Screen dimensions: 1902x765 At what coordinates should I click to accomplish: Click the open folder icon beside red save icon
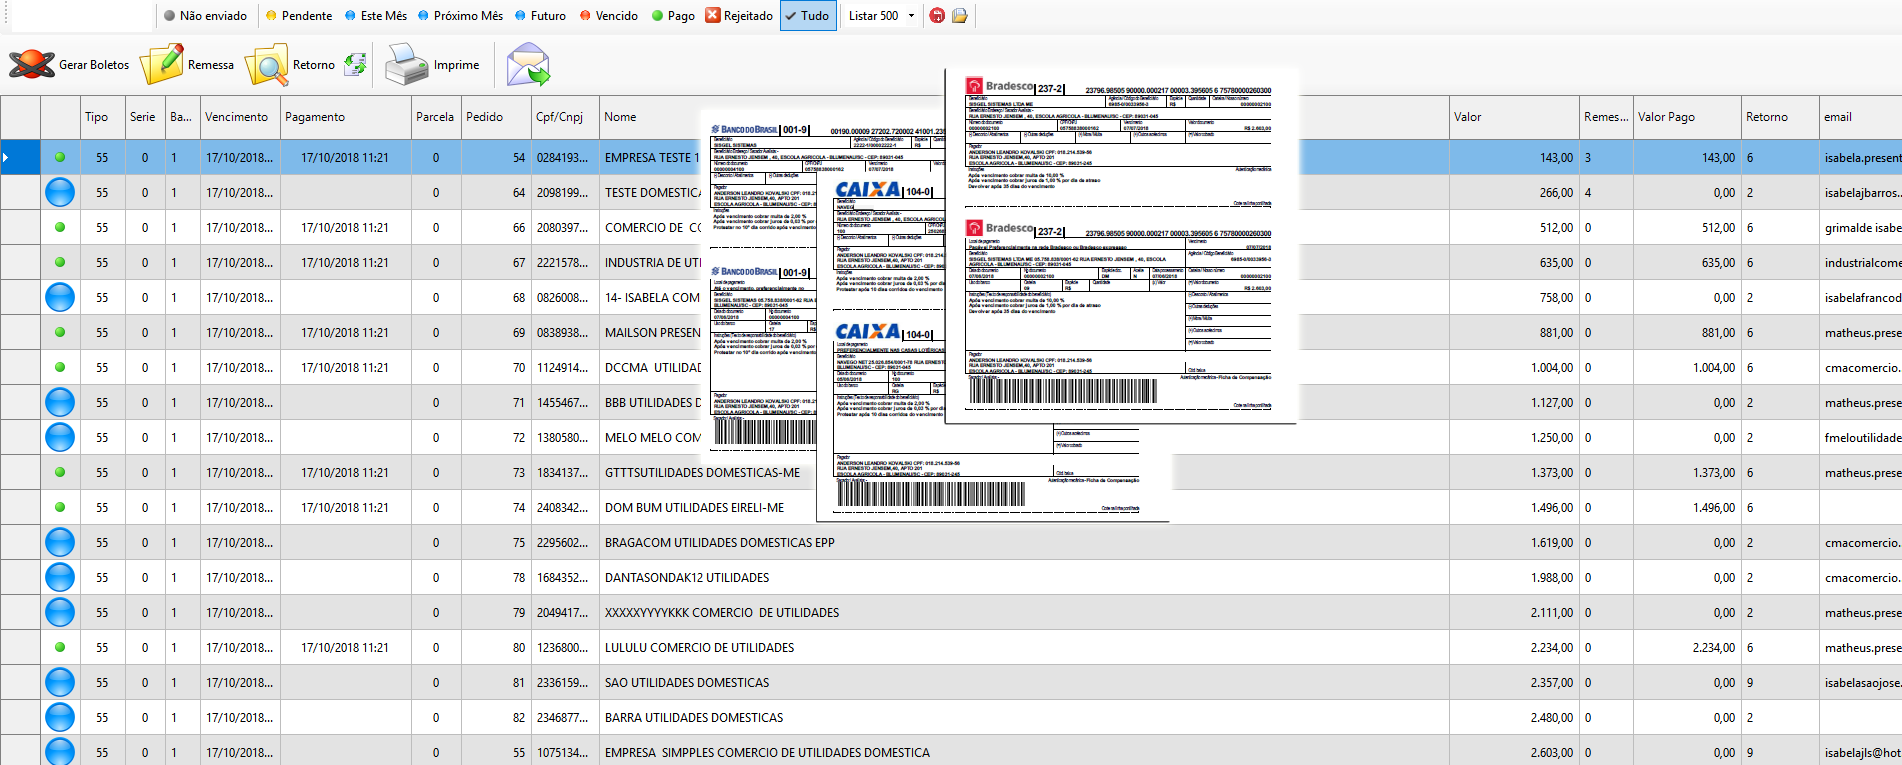click(959, 16)
